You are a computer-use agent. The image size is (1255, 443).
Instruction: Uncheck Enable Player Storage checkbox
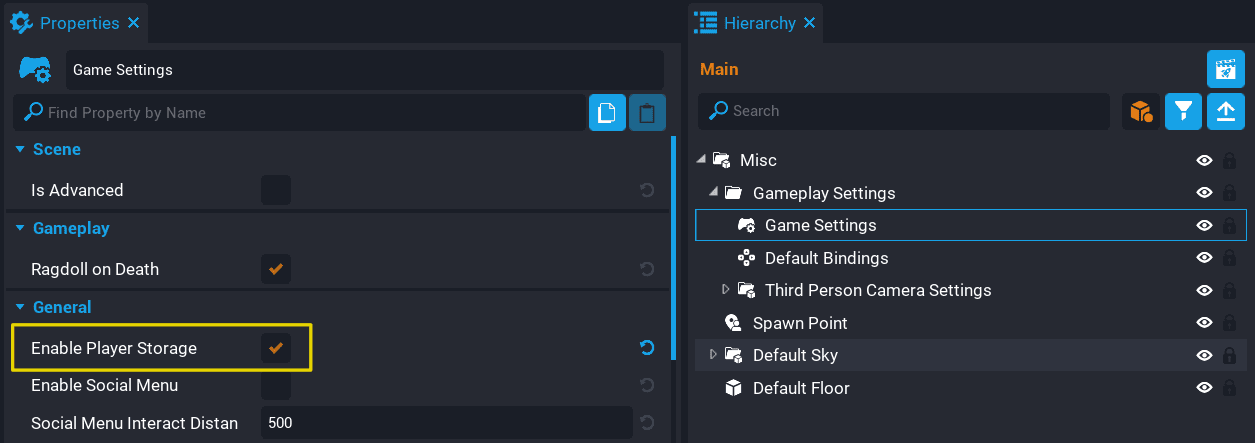276,348
